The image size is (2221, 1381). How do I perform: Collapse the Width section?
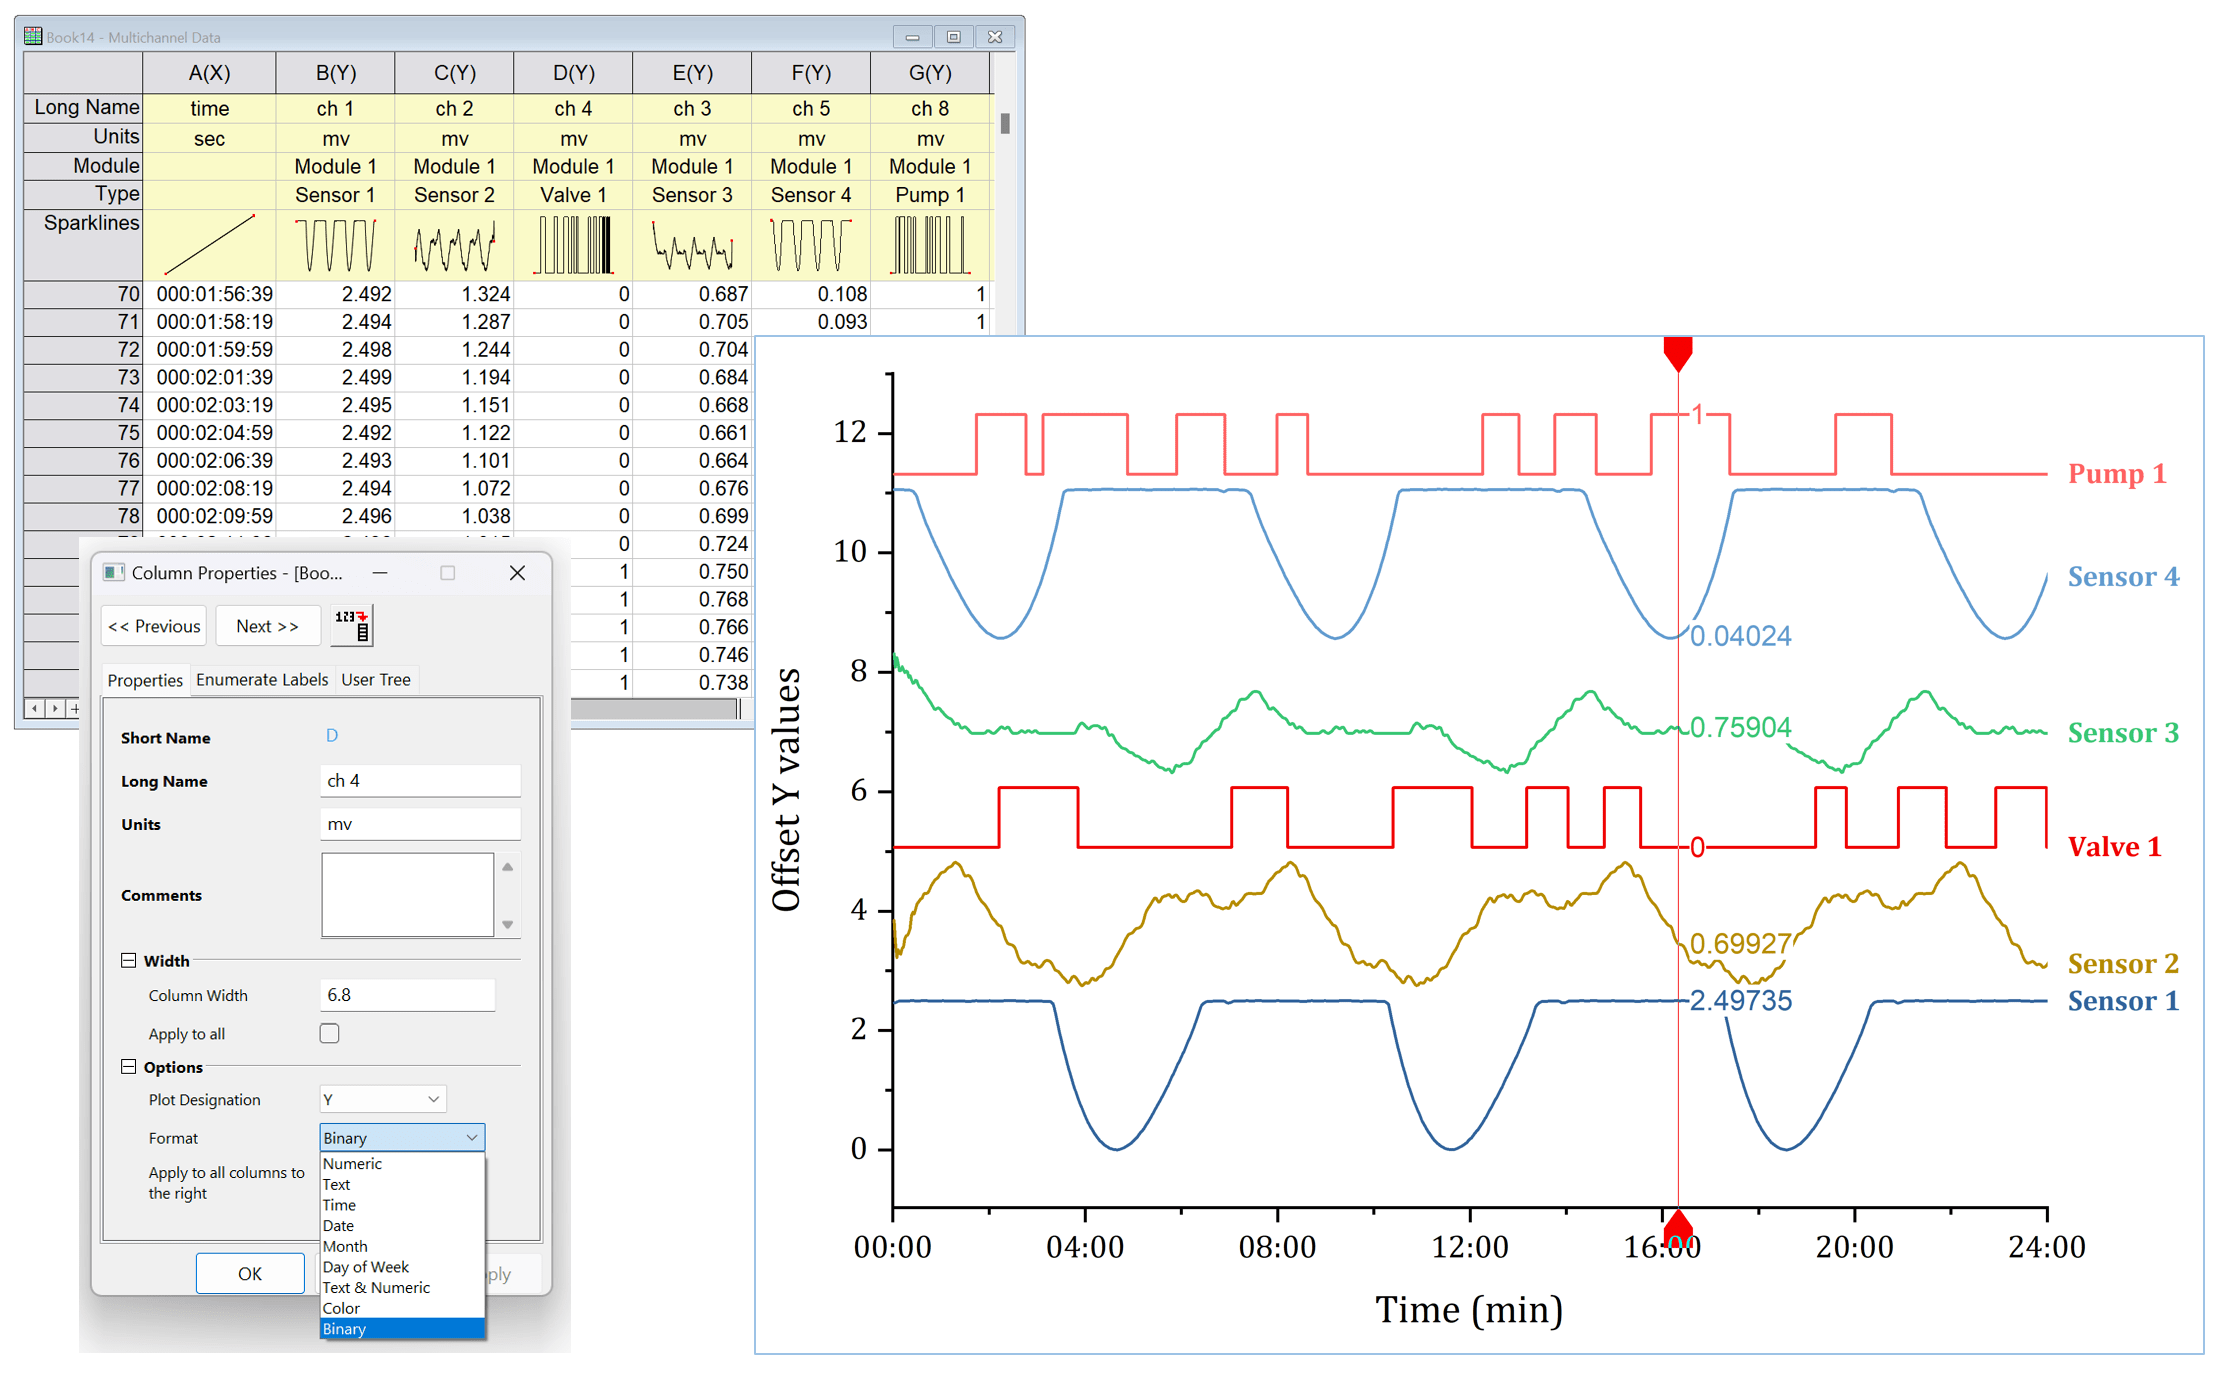click(129, 960)
